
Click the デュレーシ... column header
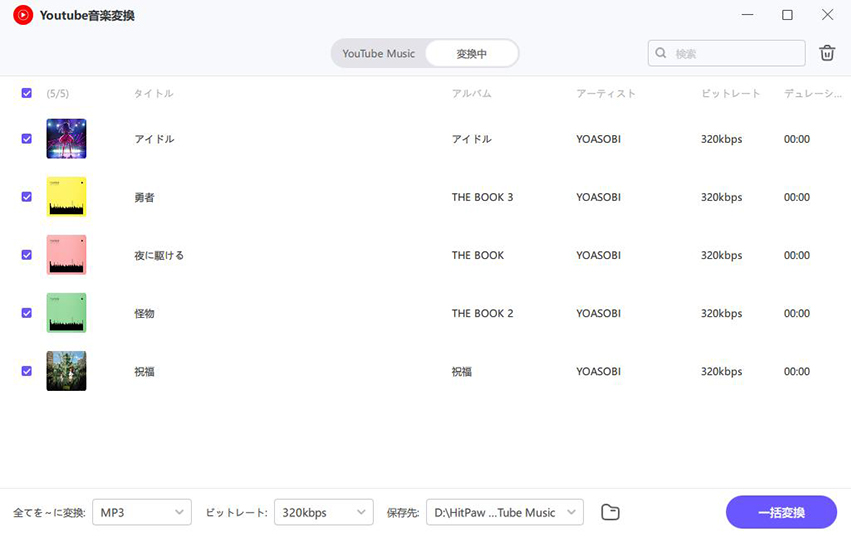pyautogui.click(x=812, y=93)
